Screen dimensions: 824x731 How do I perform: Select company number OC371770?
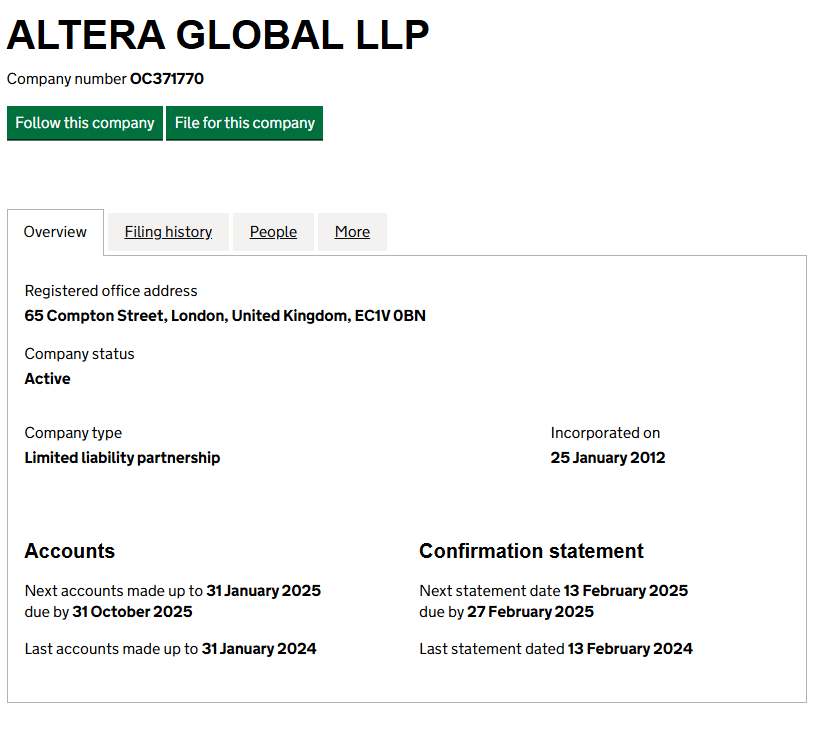coord(167,79)
